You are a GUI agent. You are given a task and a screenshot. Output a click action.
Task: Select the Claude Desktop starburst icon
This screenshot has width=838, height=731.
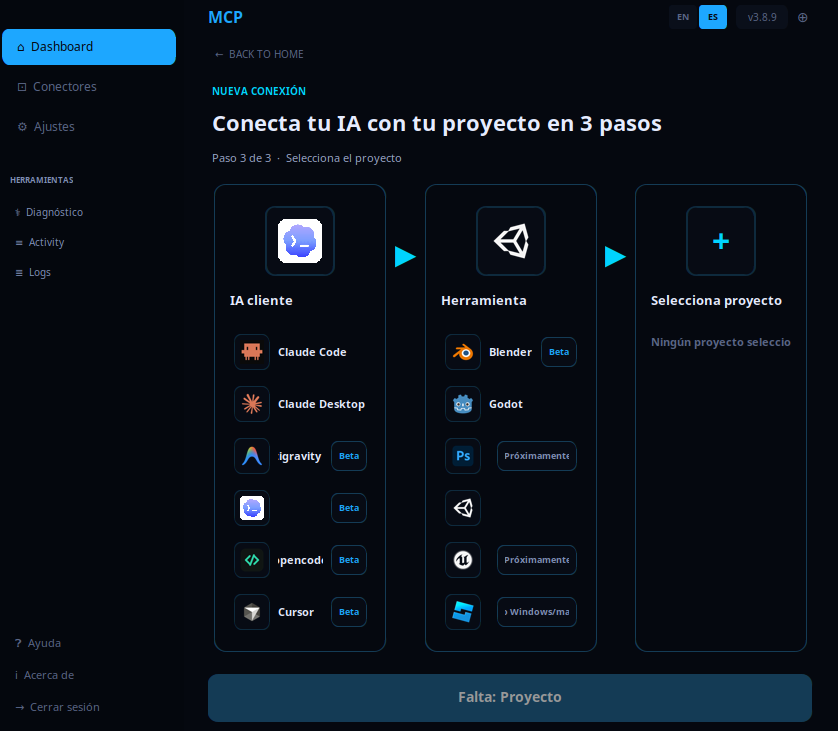252,404
